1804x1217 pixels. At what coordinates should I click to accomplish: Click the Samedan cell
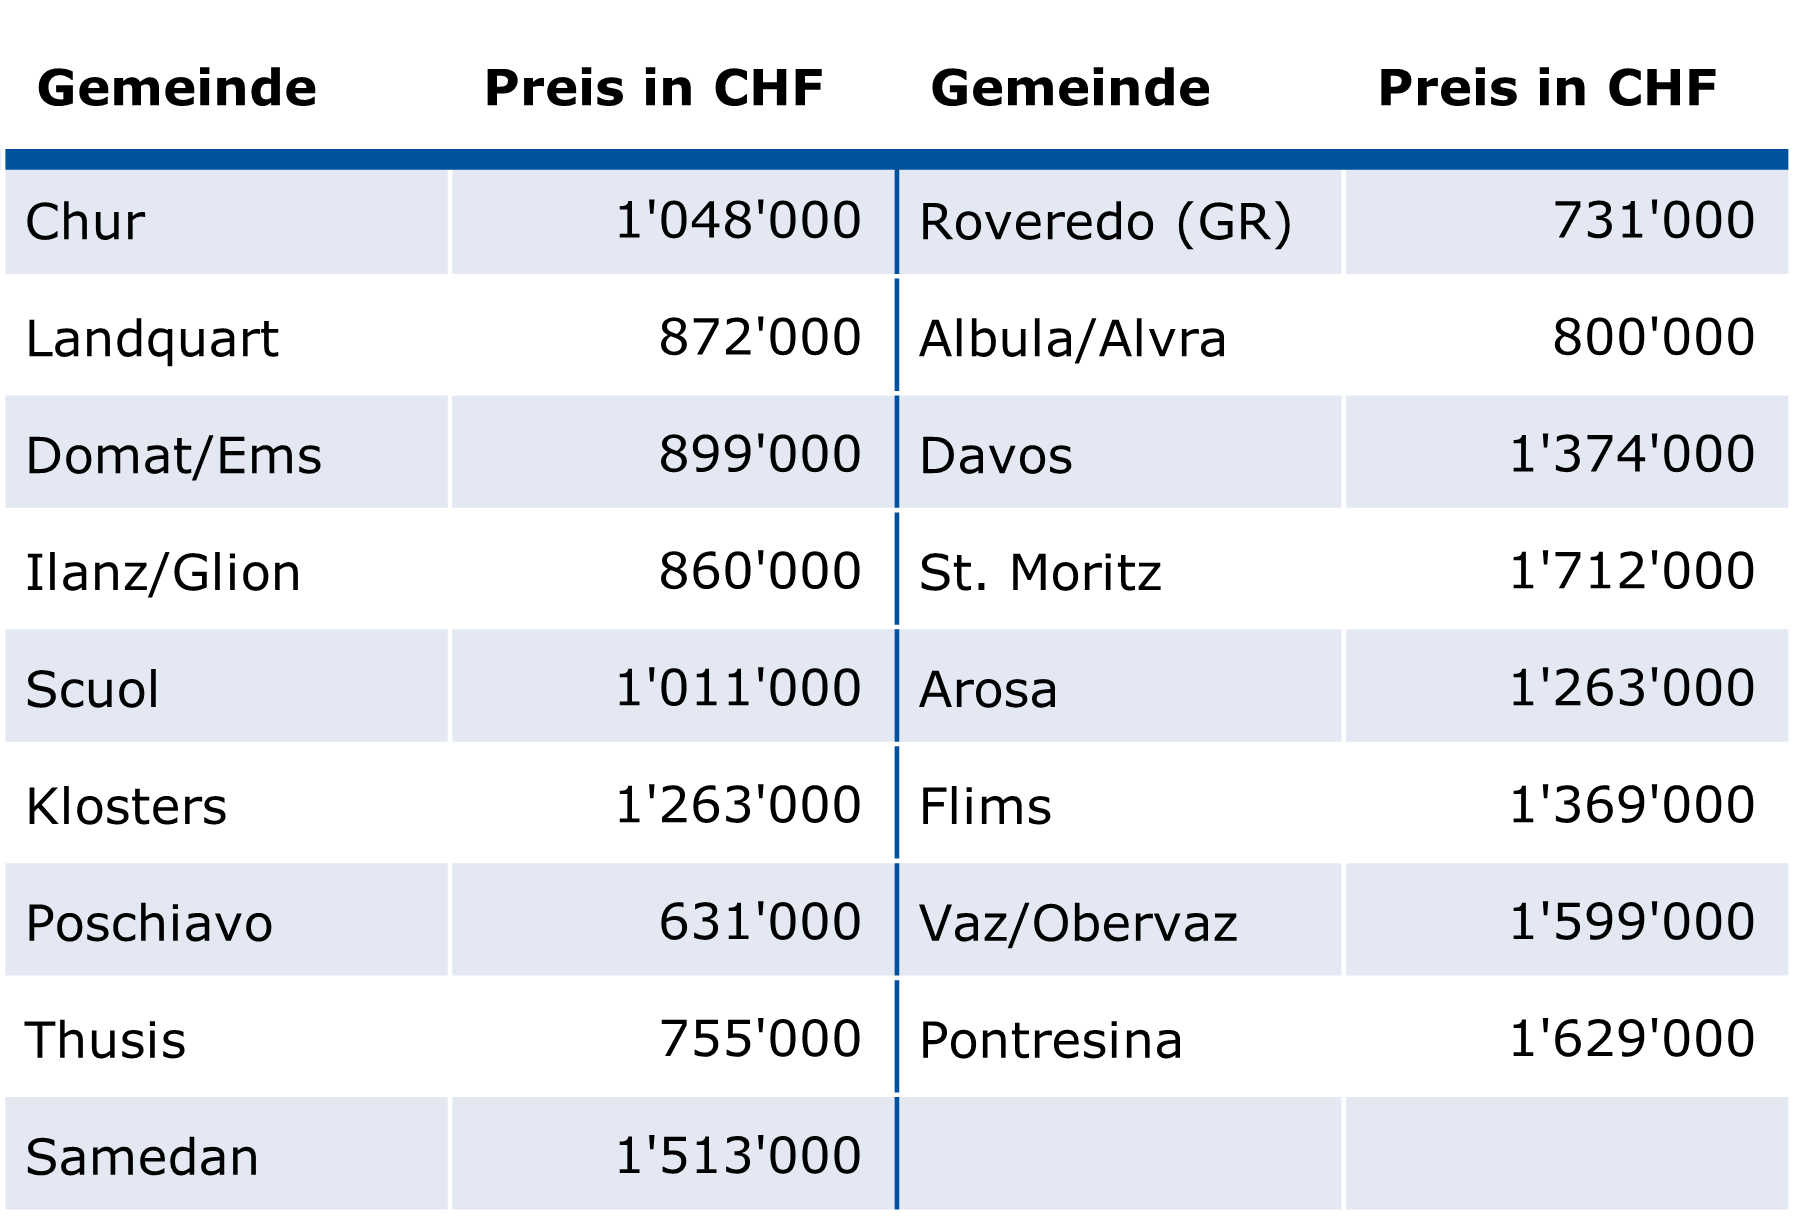point(227,1157)
